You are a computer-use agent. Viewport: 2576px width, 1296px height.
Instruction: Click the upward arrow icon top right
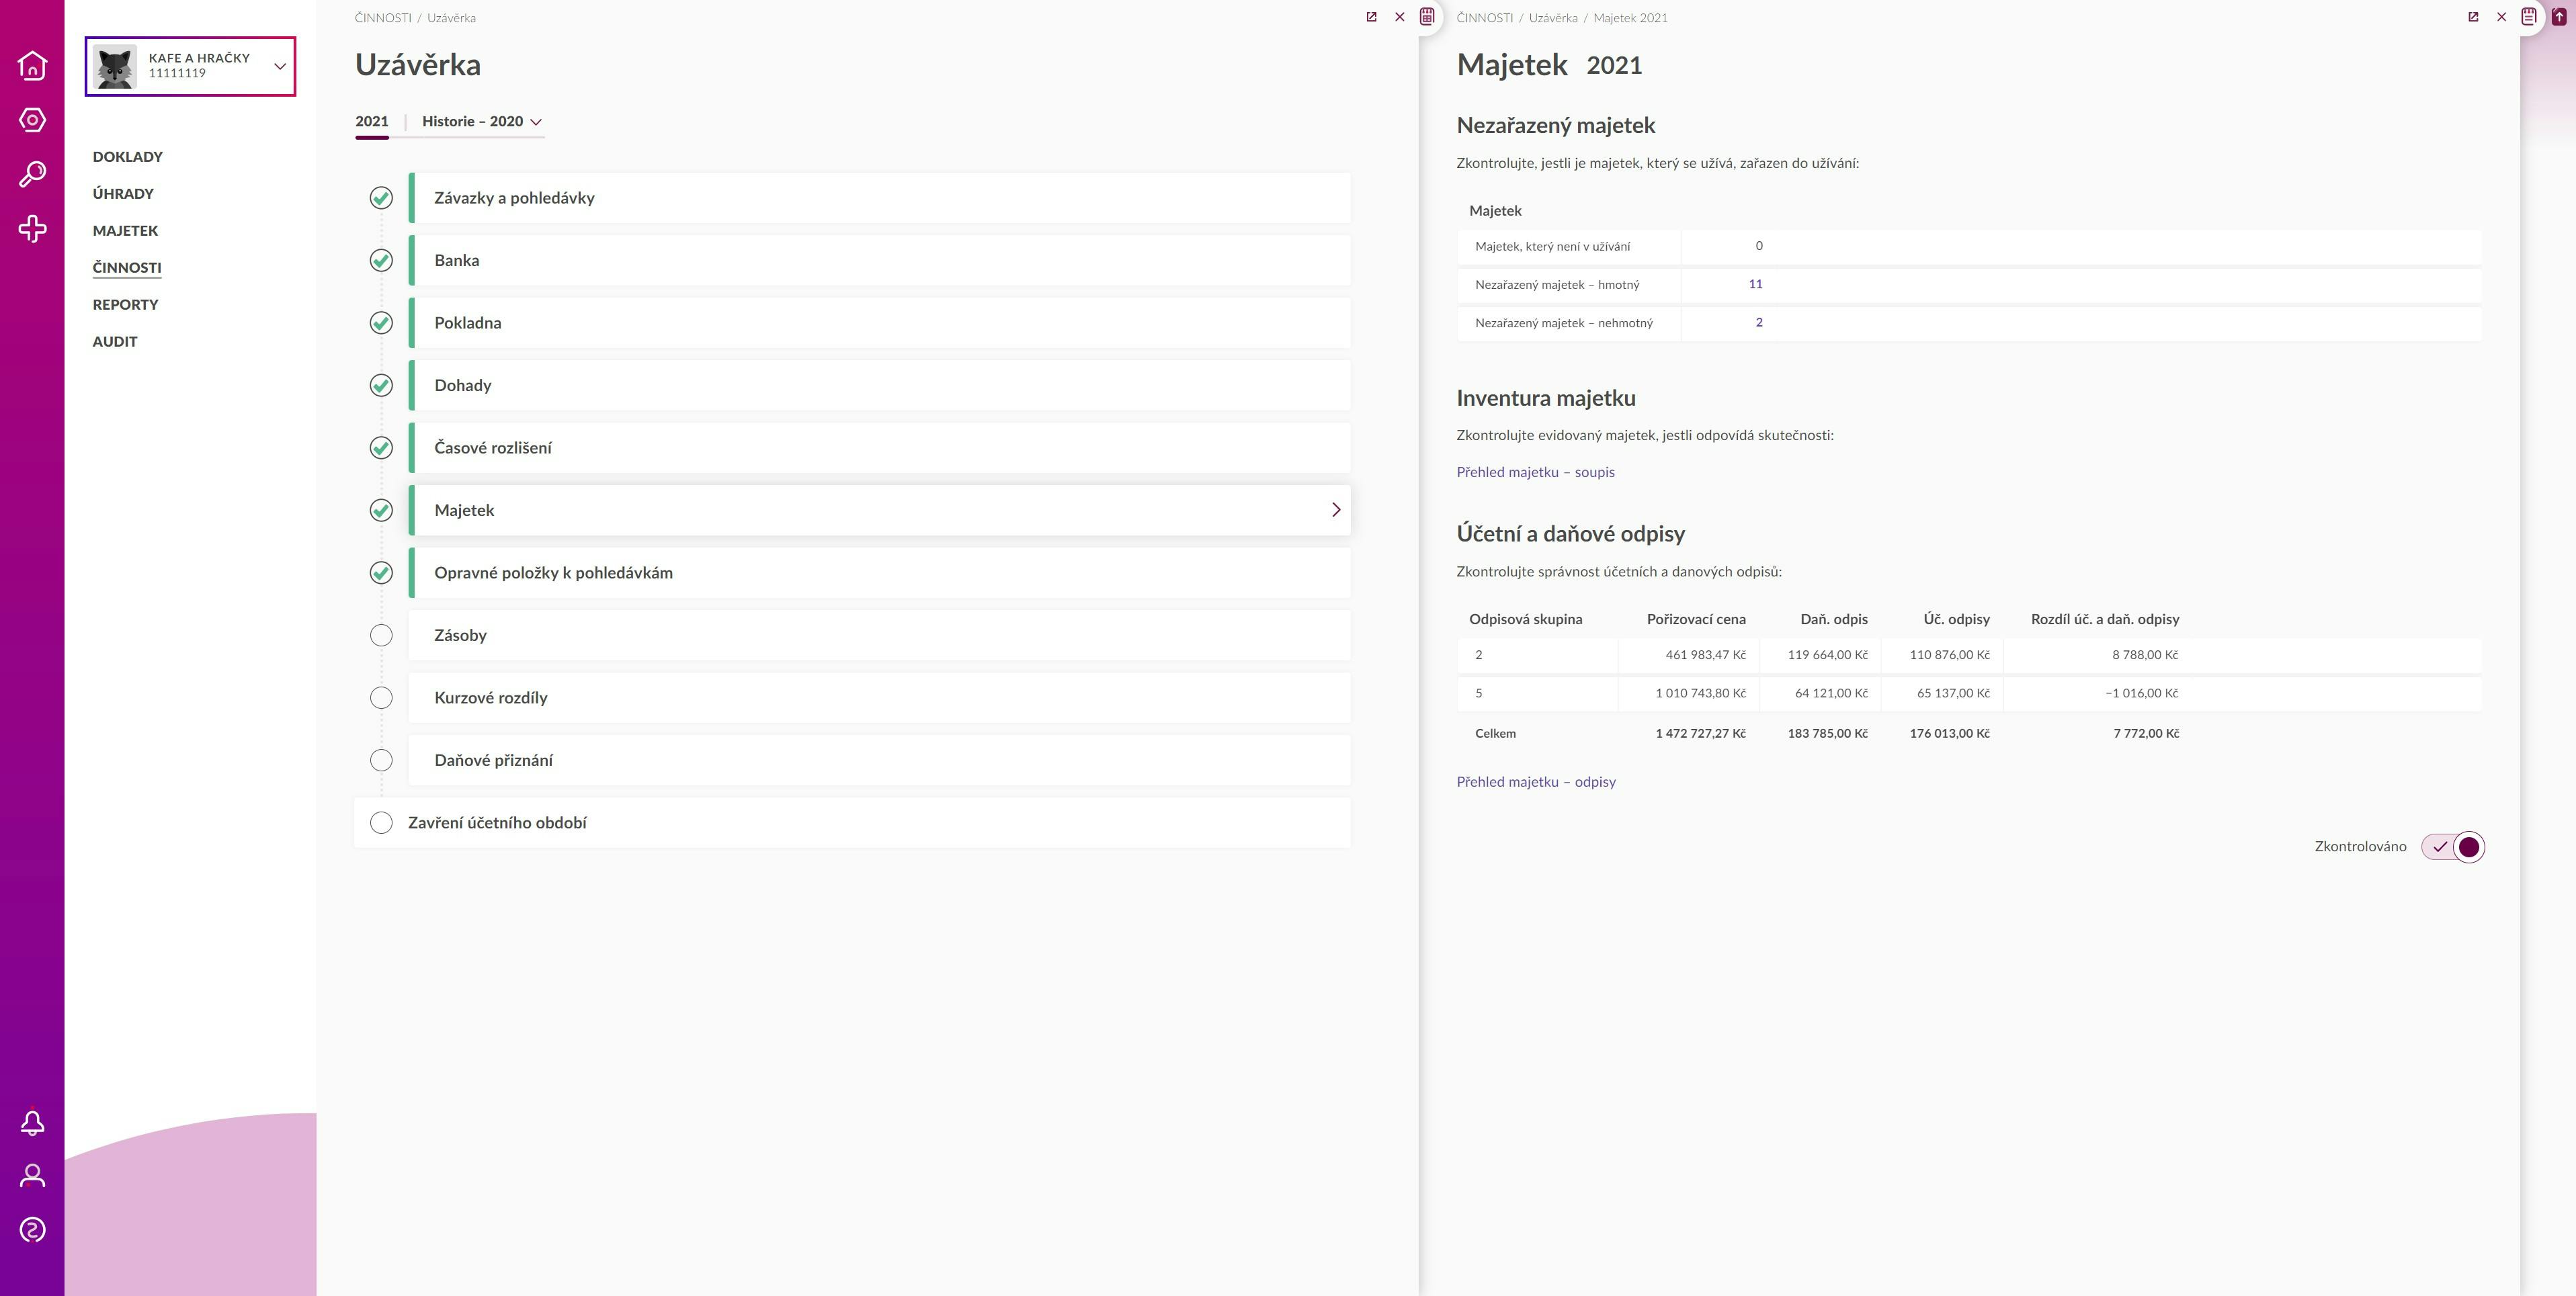click(2559, 17)
